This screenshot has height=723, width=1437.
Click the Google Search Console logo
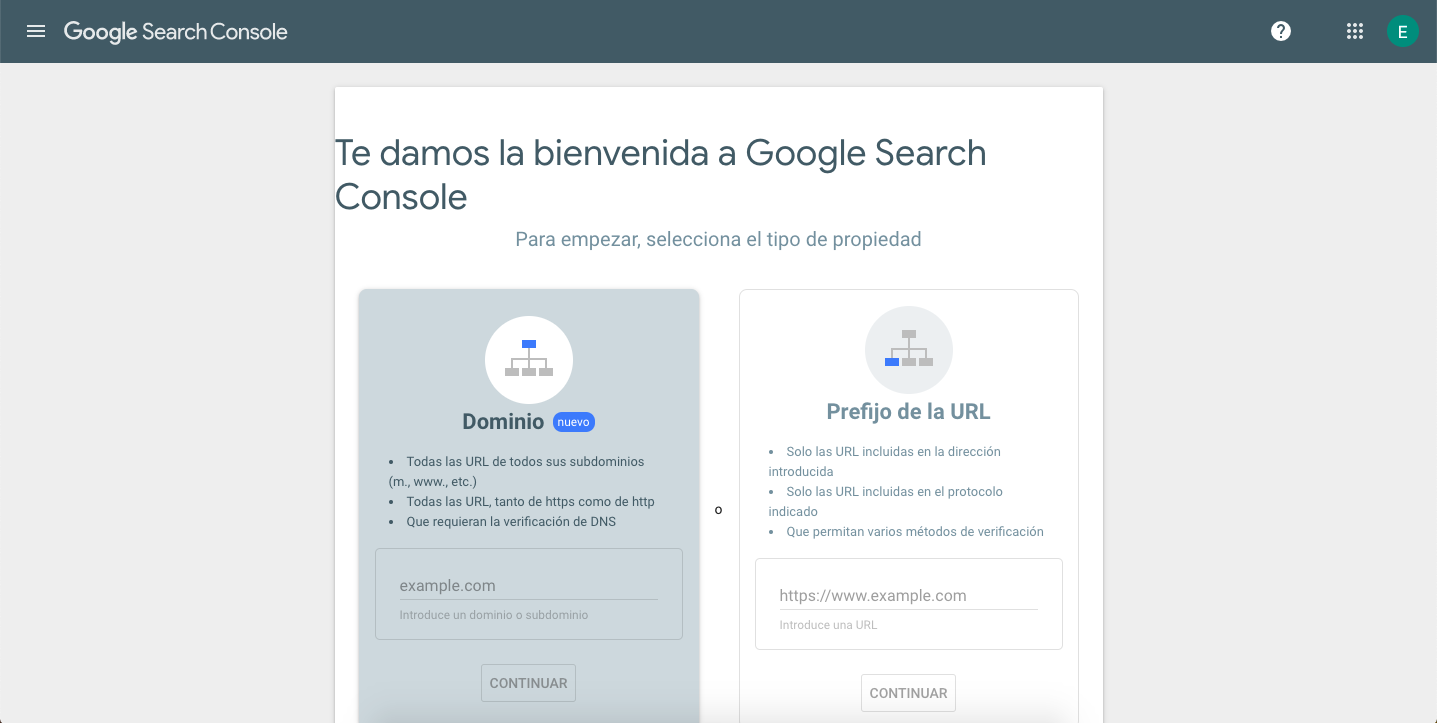[x=175, y=31]
